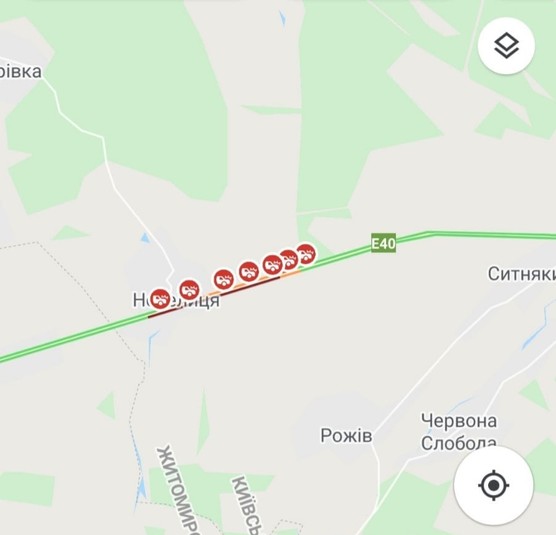Select the third crash icon from left
556x535 pixels.
click(224, 279)
